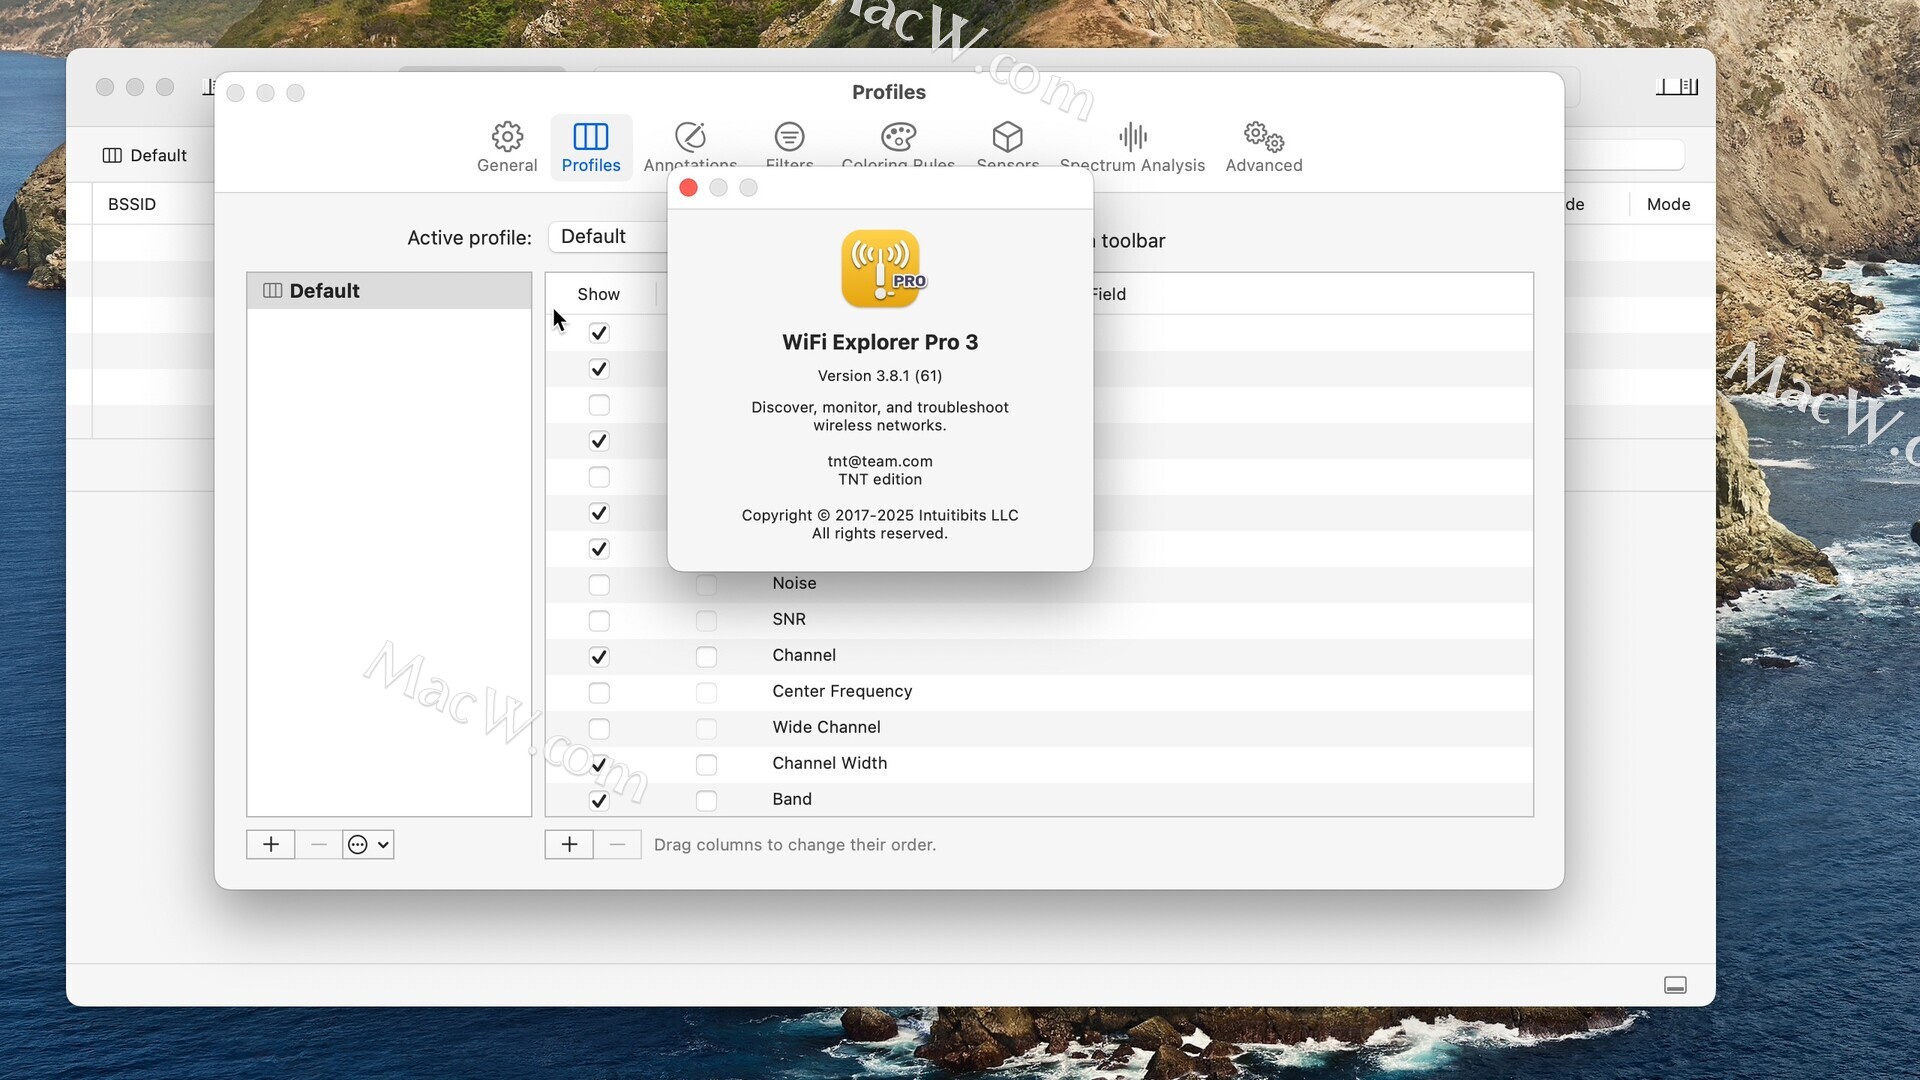Close the About WiFi Explorer window
This screenshot has width=1920, height=1080.
click(x=688, y=188)
